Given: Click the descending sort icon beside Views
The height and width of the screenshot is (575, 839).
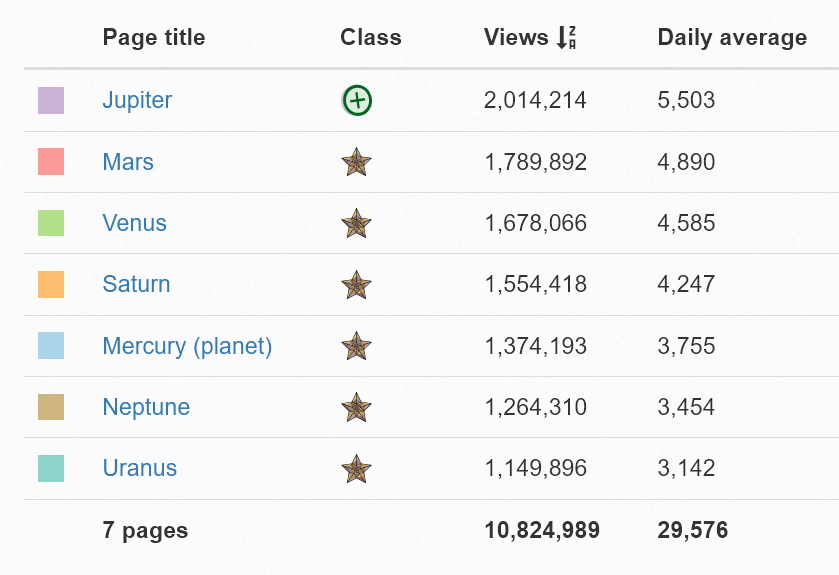Looking at the screenshot, I should 567,38.
